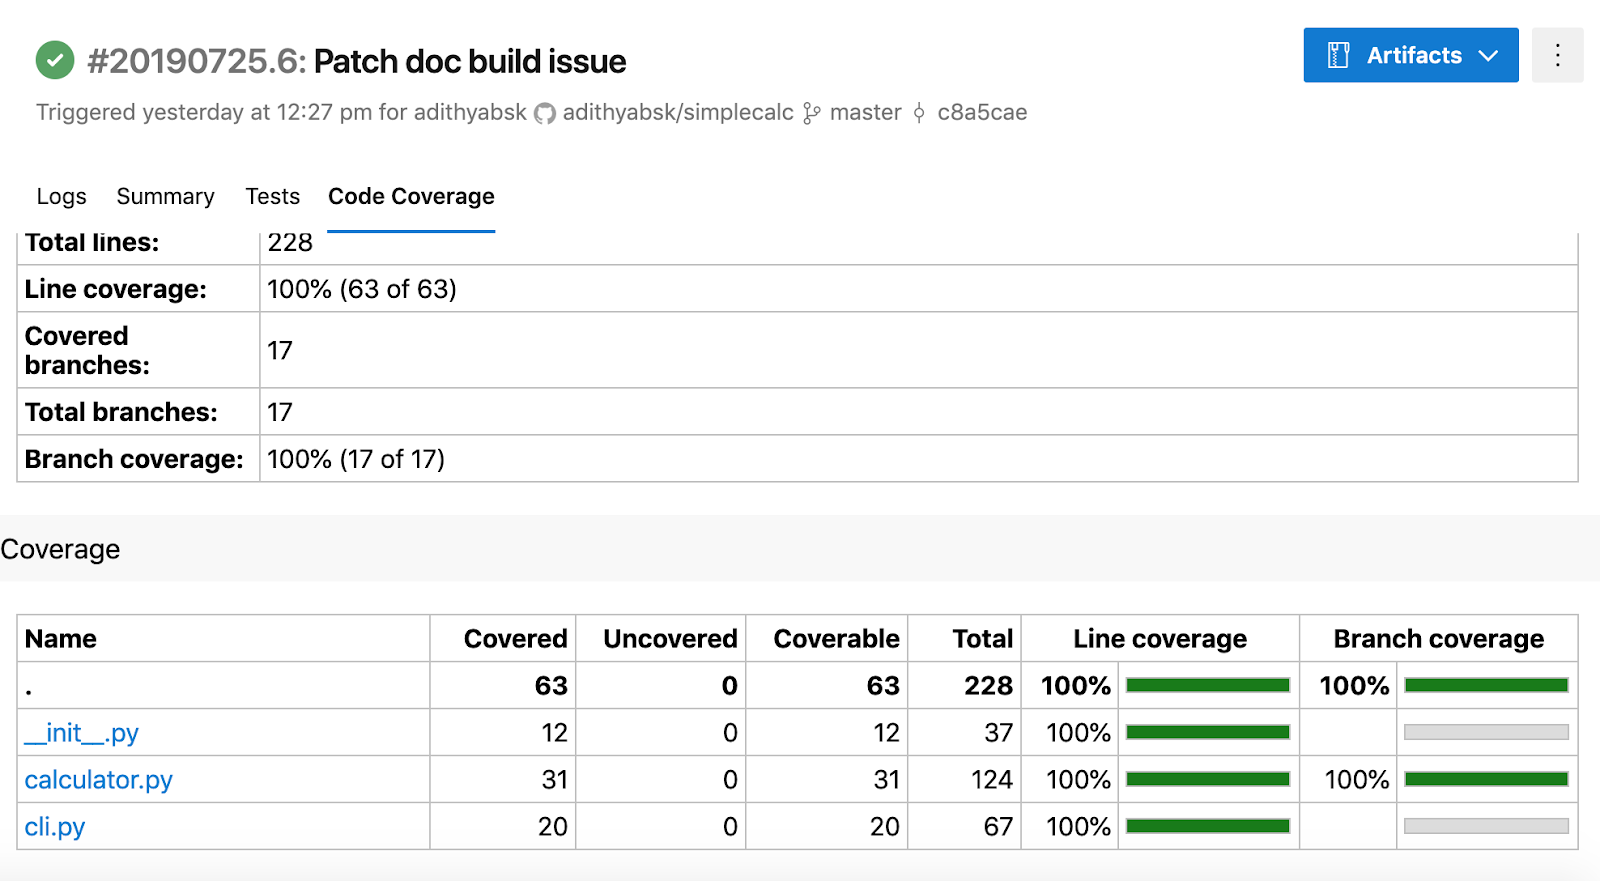Click the cli.py file link
1600x881 pixels.
click(x=54, y=827)
